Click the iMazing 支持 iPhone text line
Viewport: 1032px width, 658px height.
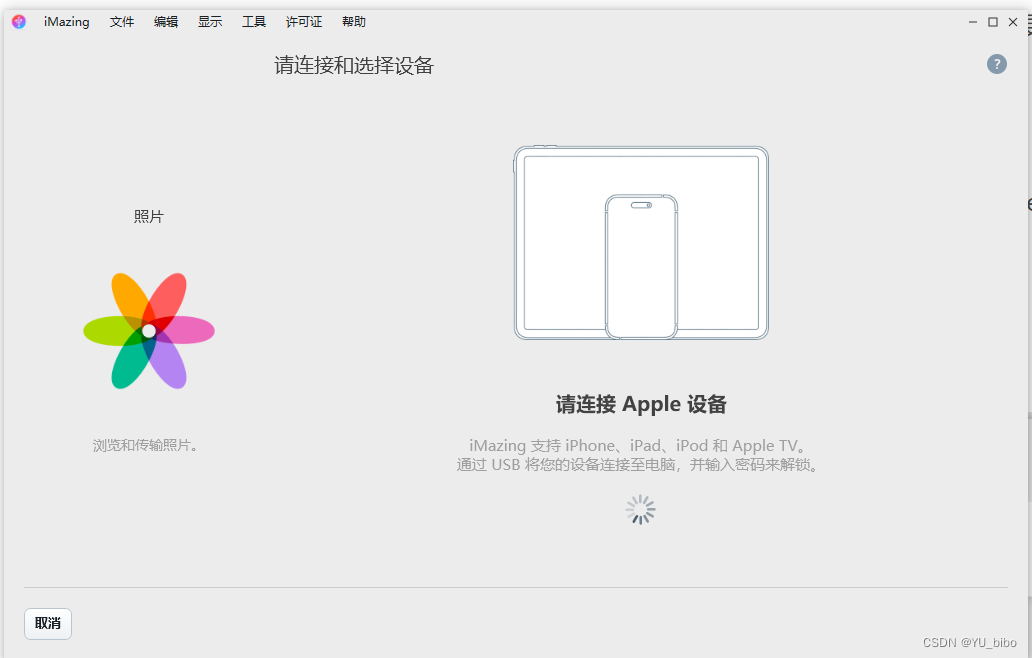tap(637, 445)
